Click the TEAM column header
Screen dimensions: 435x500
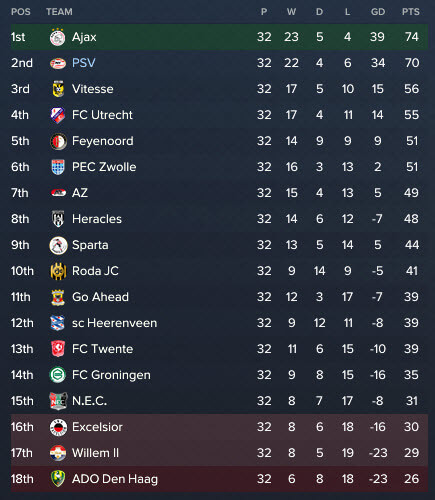[59, 12]
